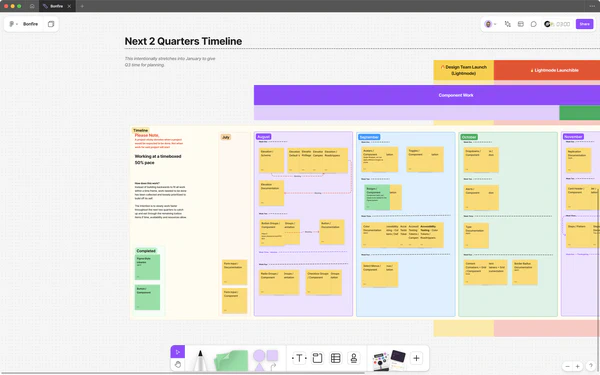
Task: Click the September section label
Action: point(369,137)
